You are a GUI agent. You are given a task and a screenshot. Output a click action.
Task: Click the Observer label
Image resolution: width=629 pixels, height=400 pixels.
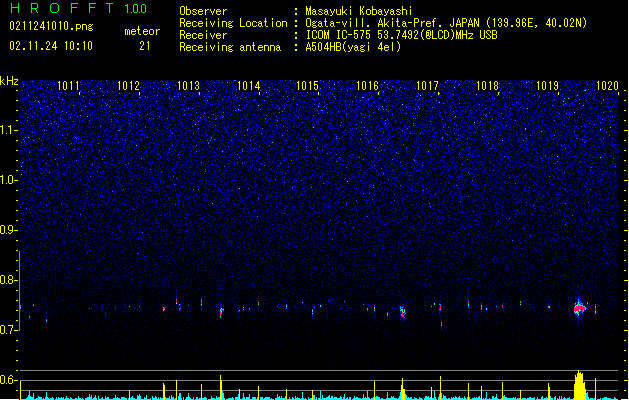pyautogui.click(x=203, y=11)
